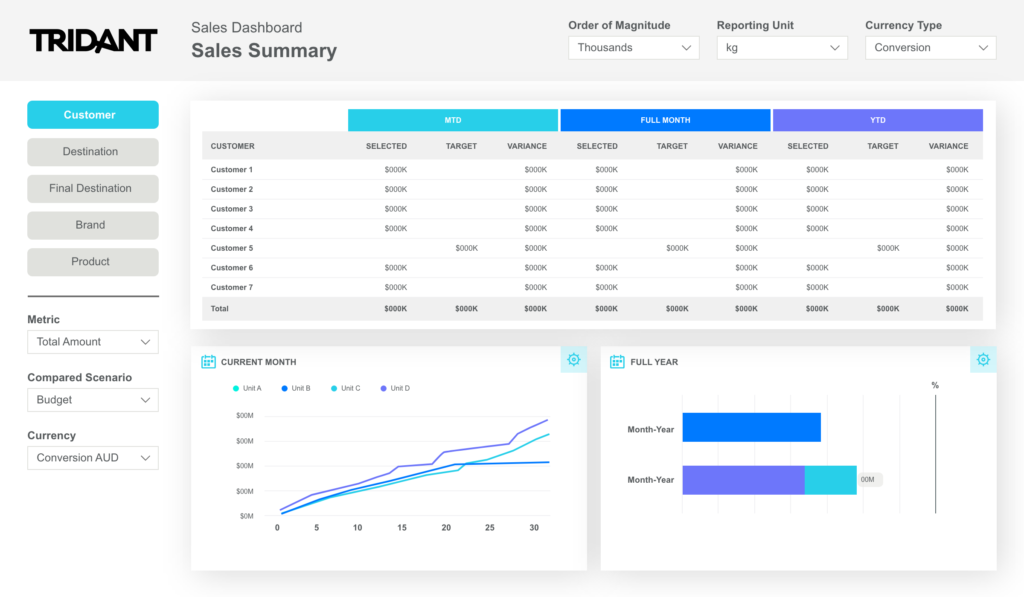Expand the Order of Magnitude dropdown
1024x597 pixels.
pos(633,48)
